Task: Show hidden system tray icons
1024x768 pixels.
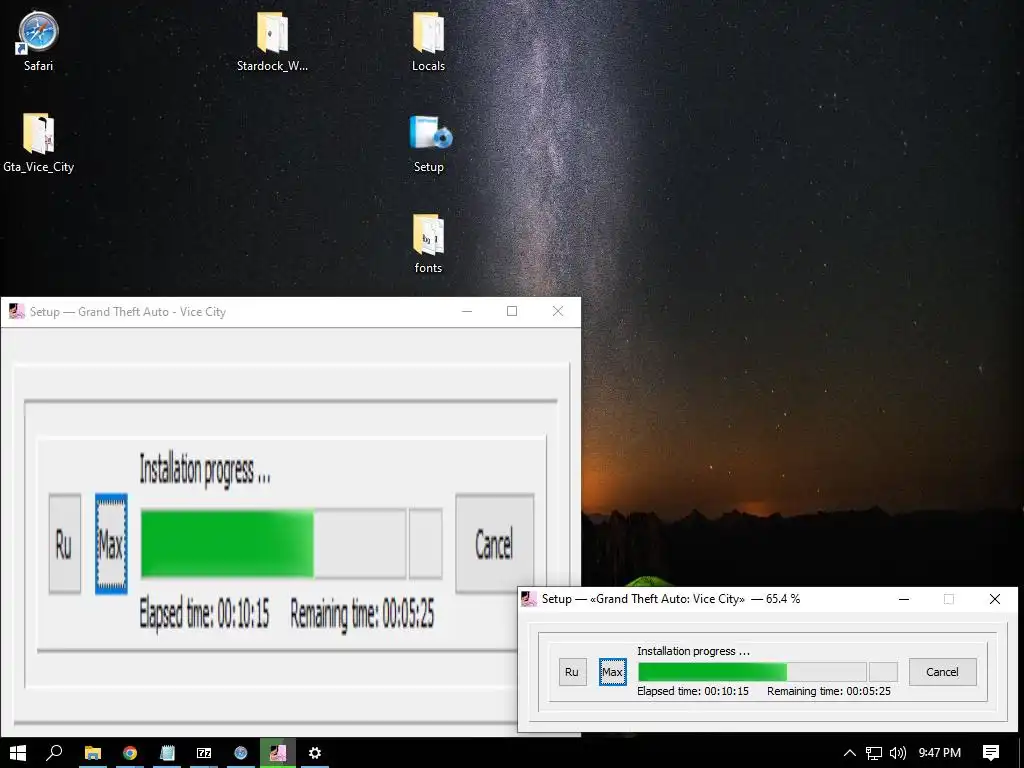Action: point(850,753)
